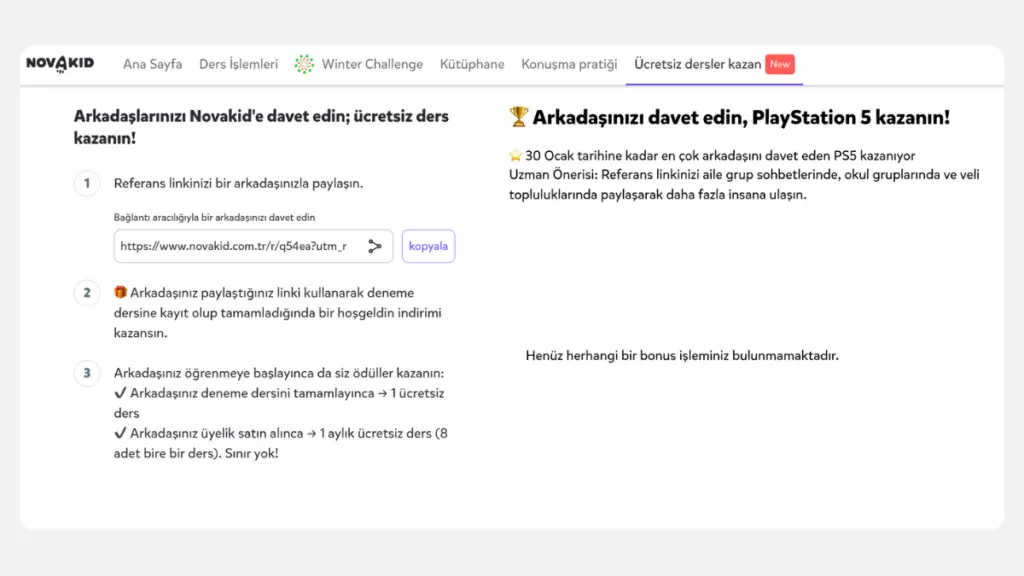This screenshot has height=576, width=1024.
Task: Click the step 3 number circle
Action: (87, 373)
